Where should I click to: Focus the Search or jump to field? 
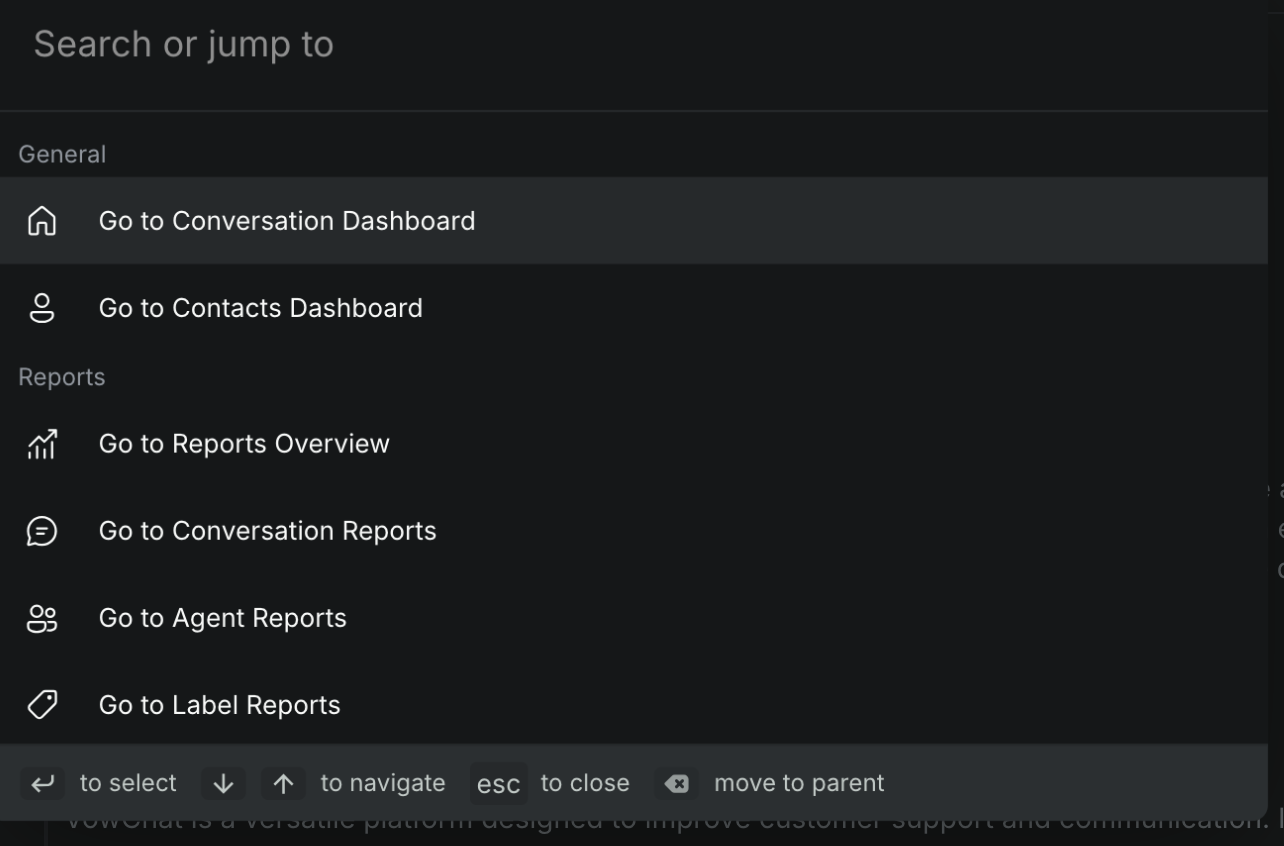click(x=600, y=45)
